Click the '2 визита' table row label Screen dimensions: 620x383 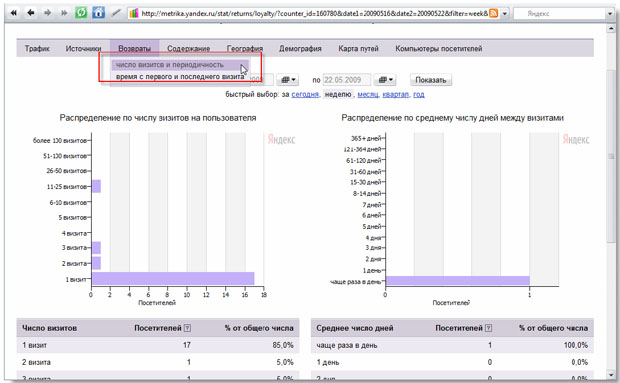(36, 362)
